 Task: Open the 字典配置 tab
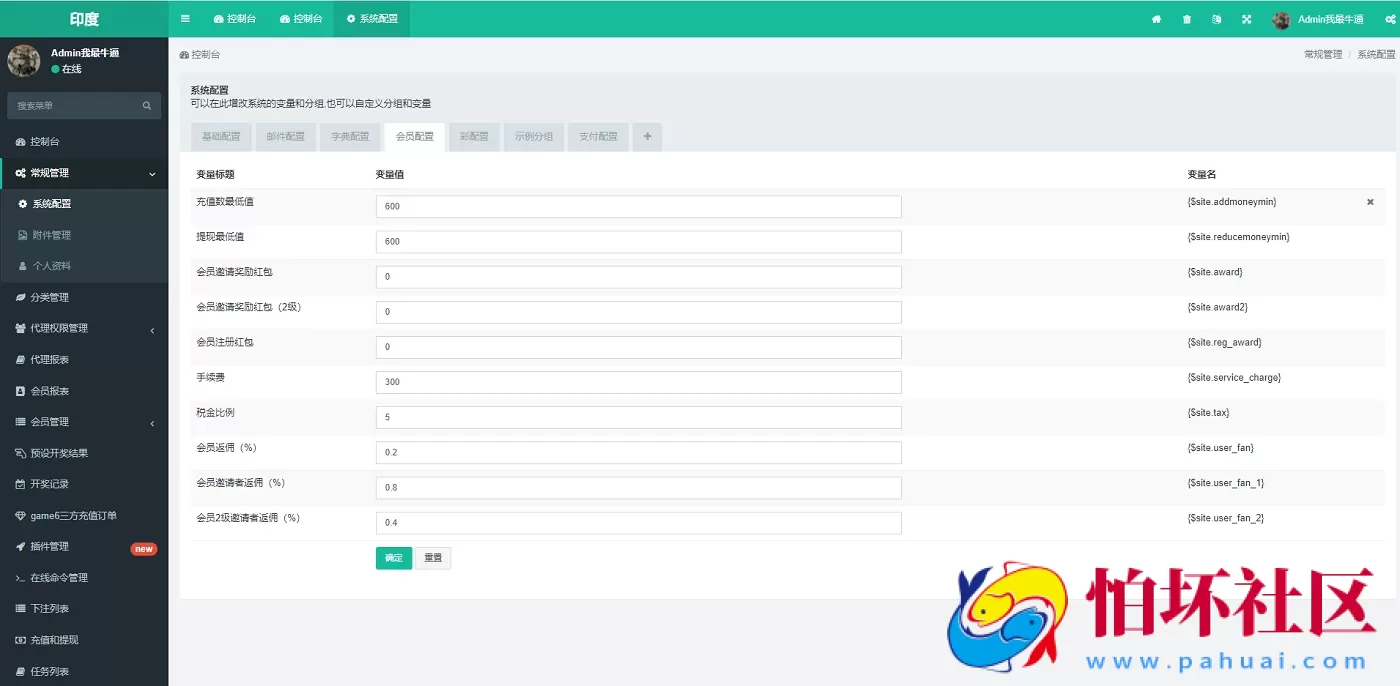[x=350, y=137]
